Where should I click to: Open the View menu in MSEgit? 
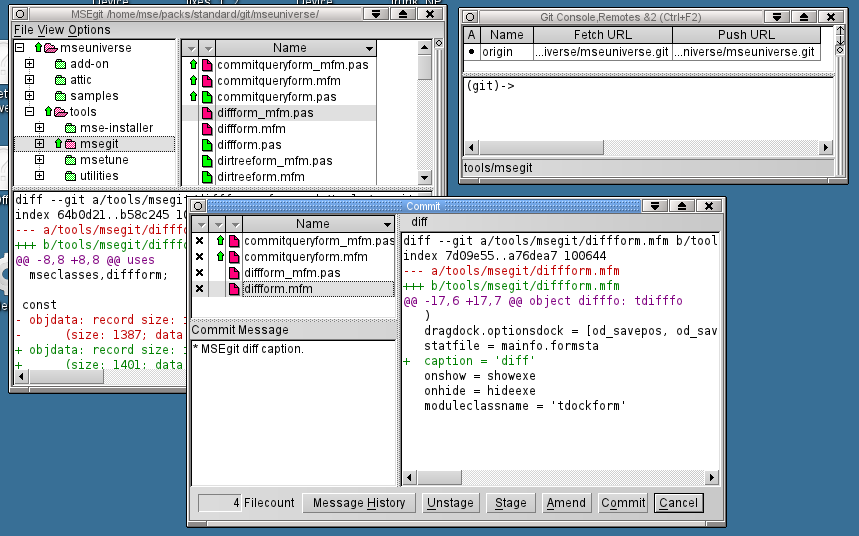point(50,30)
